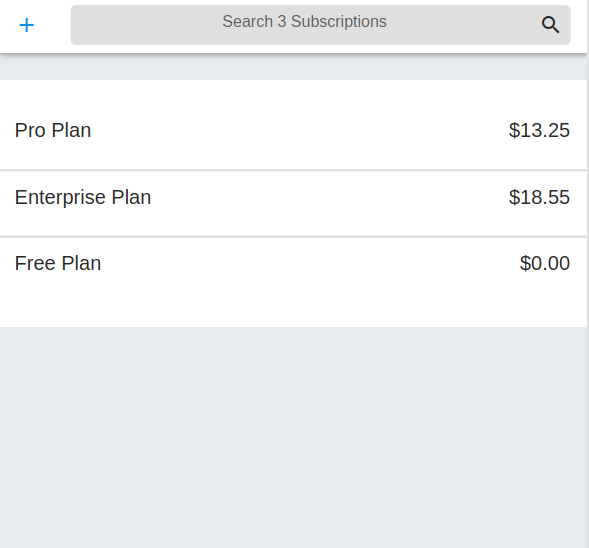The width and height of the screenshot is (589, 548).
Task: Click the magnifying glass search icon
Action: (x=550, y=25)
